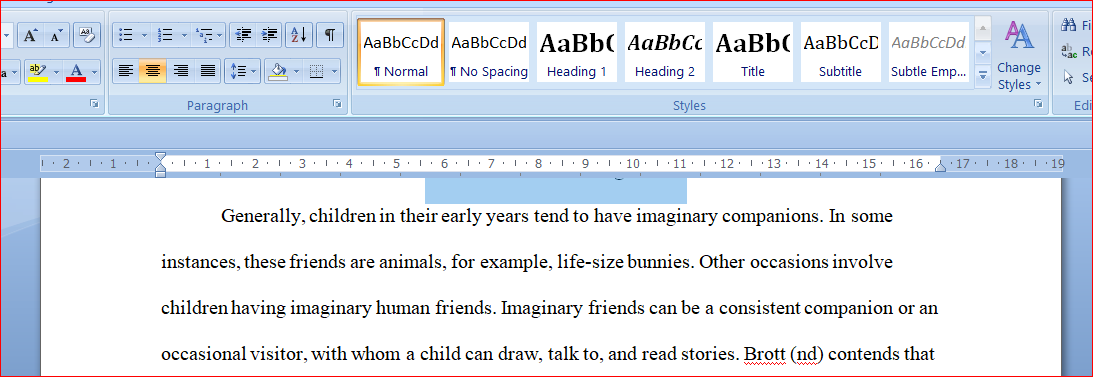Apply the Subtitle style
Image resolution: width=1093 pixels, height=377 pixels.
click(x=840, y=52)
